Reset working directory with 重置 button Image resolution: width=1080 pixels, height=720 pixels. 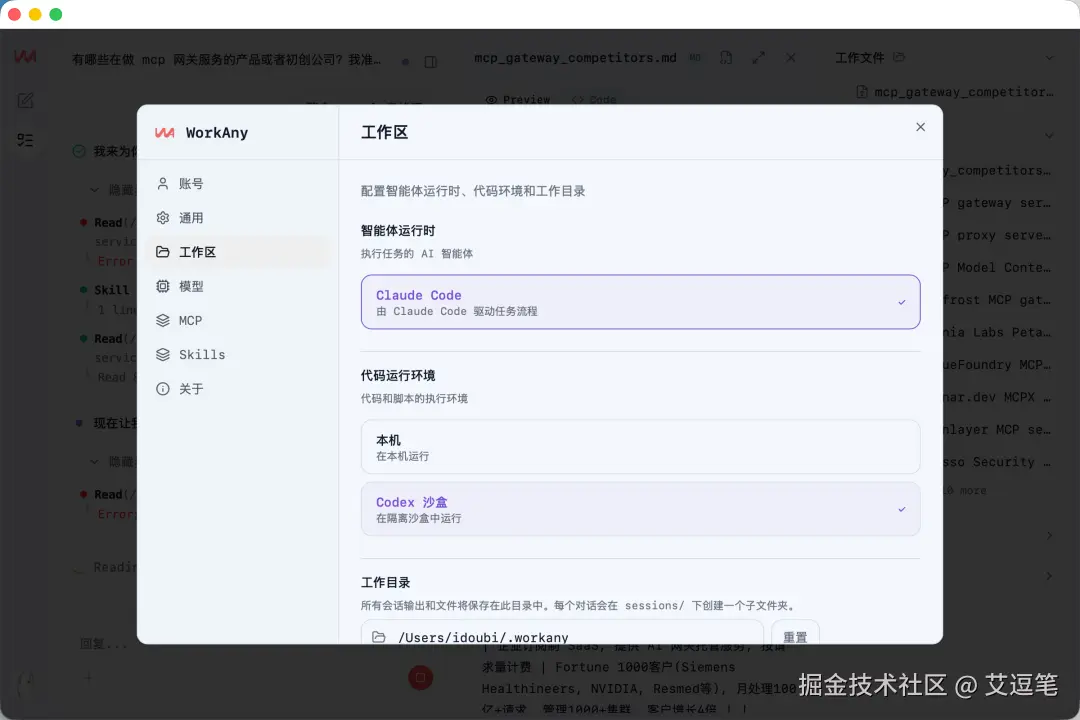(x=795, y=634)
